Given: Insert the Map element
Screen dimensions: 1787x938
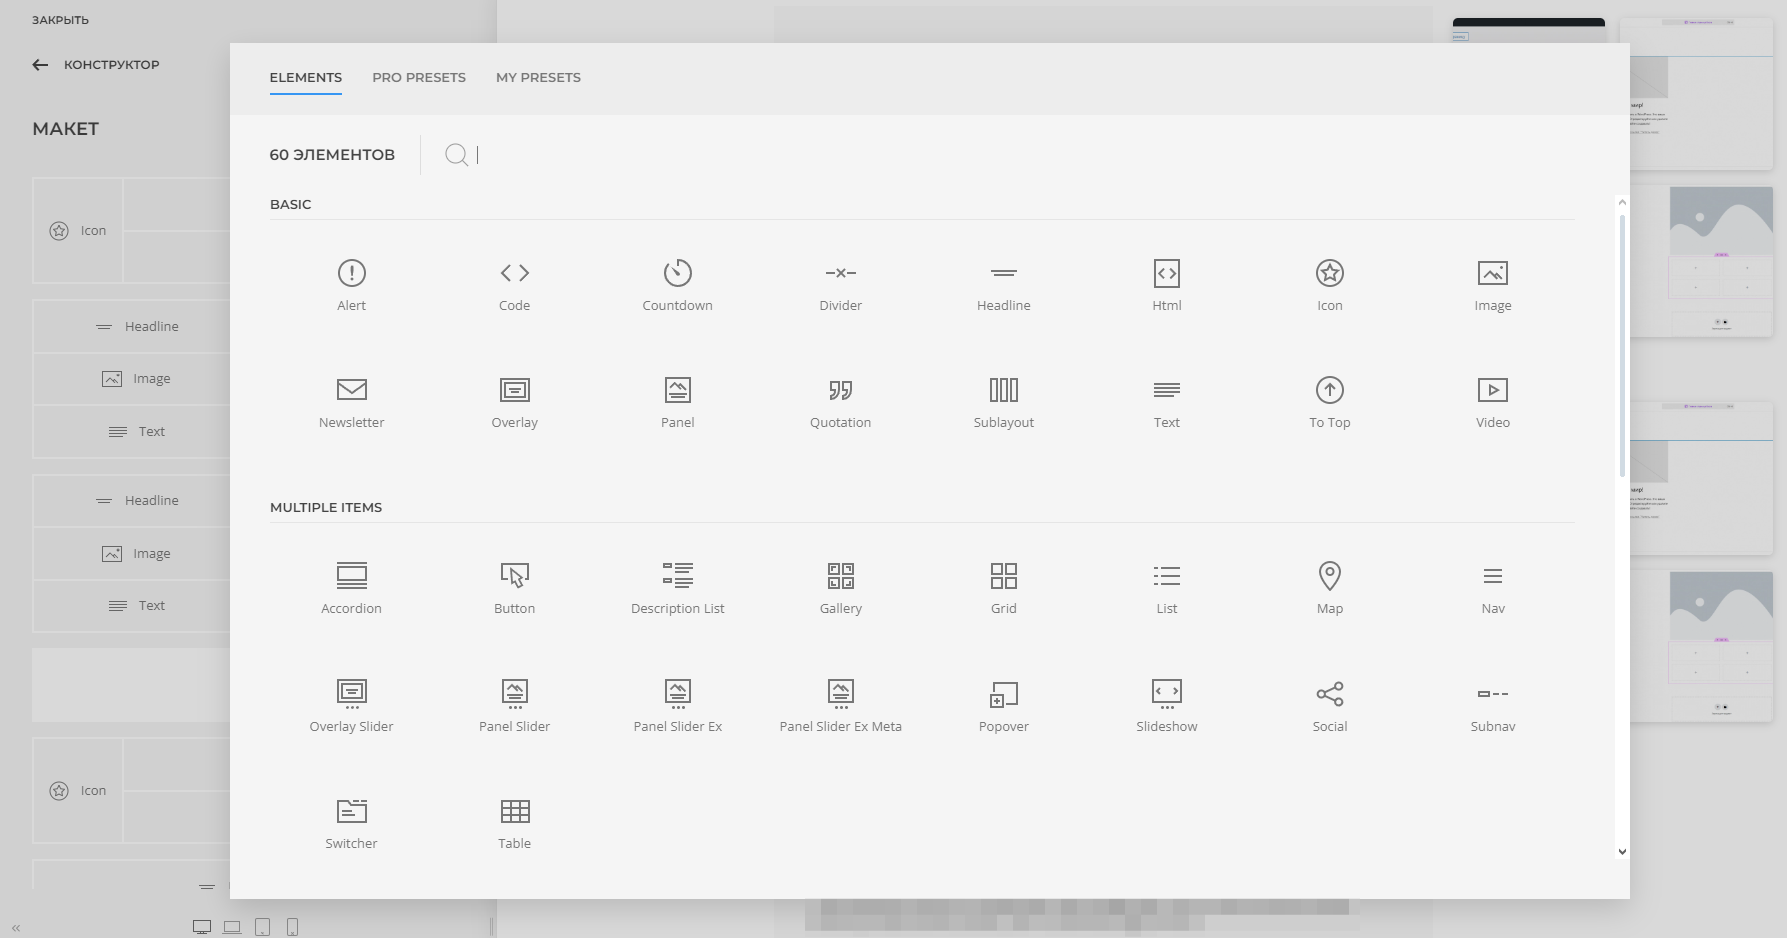Looking at the screenshot, I should click(x=1329, y=587).
